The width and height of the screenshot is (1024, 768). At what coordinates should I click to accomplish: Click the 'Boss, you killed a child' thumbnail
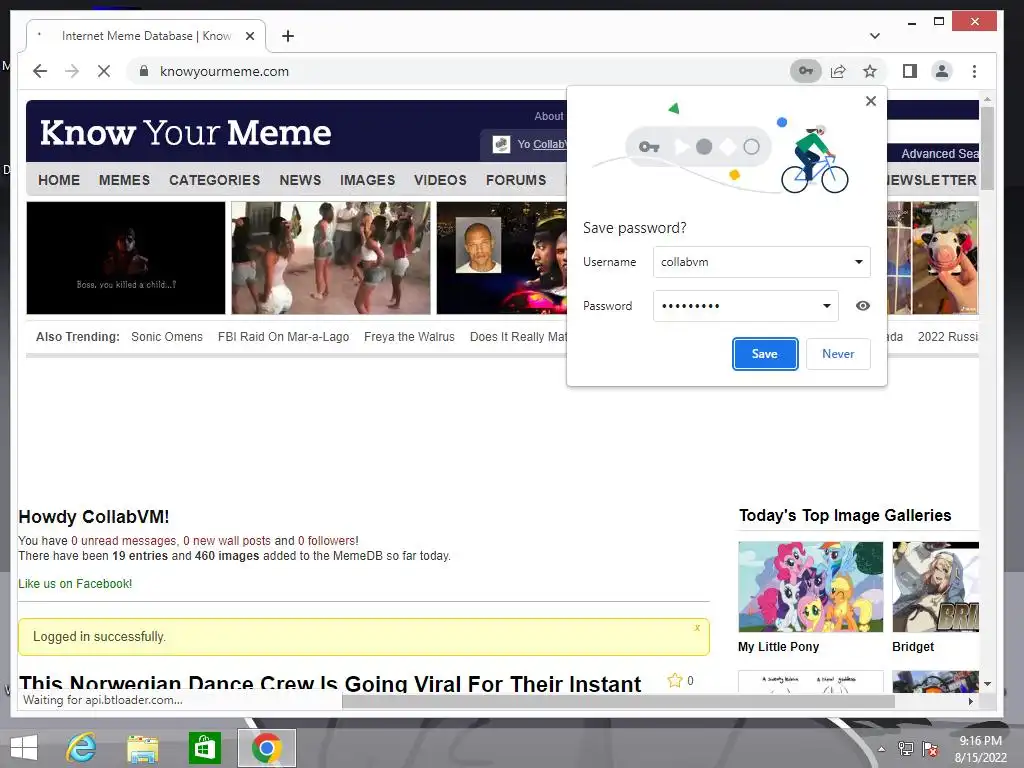coord(126,258)
